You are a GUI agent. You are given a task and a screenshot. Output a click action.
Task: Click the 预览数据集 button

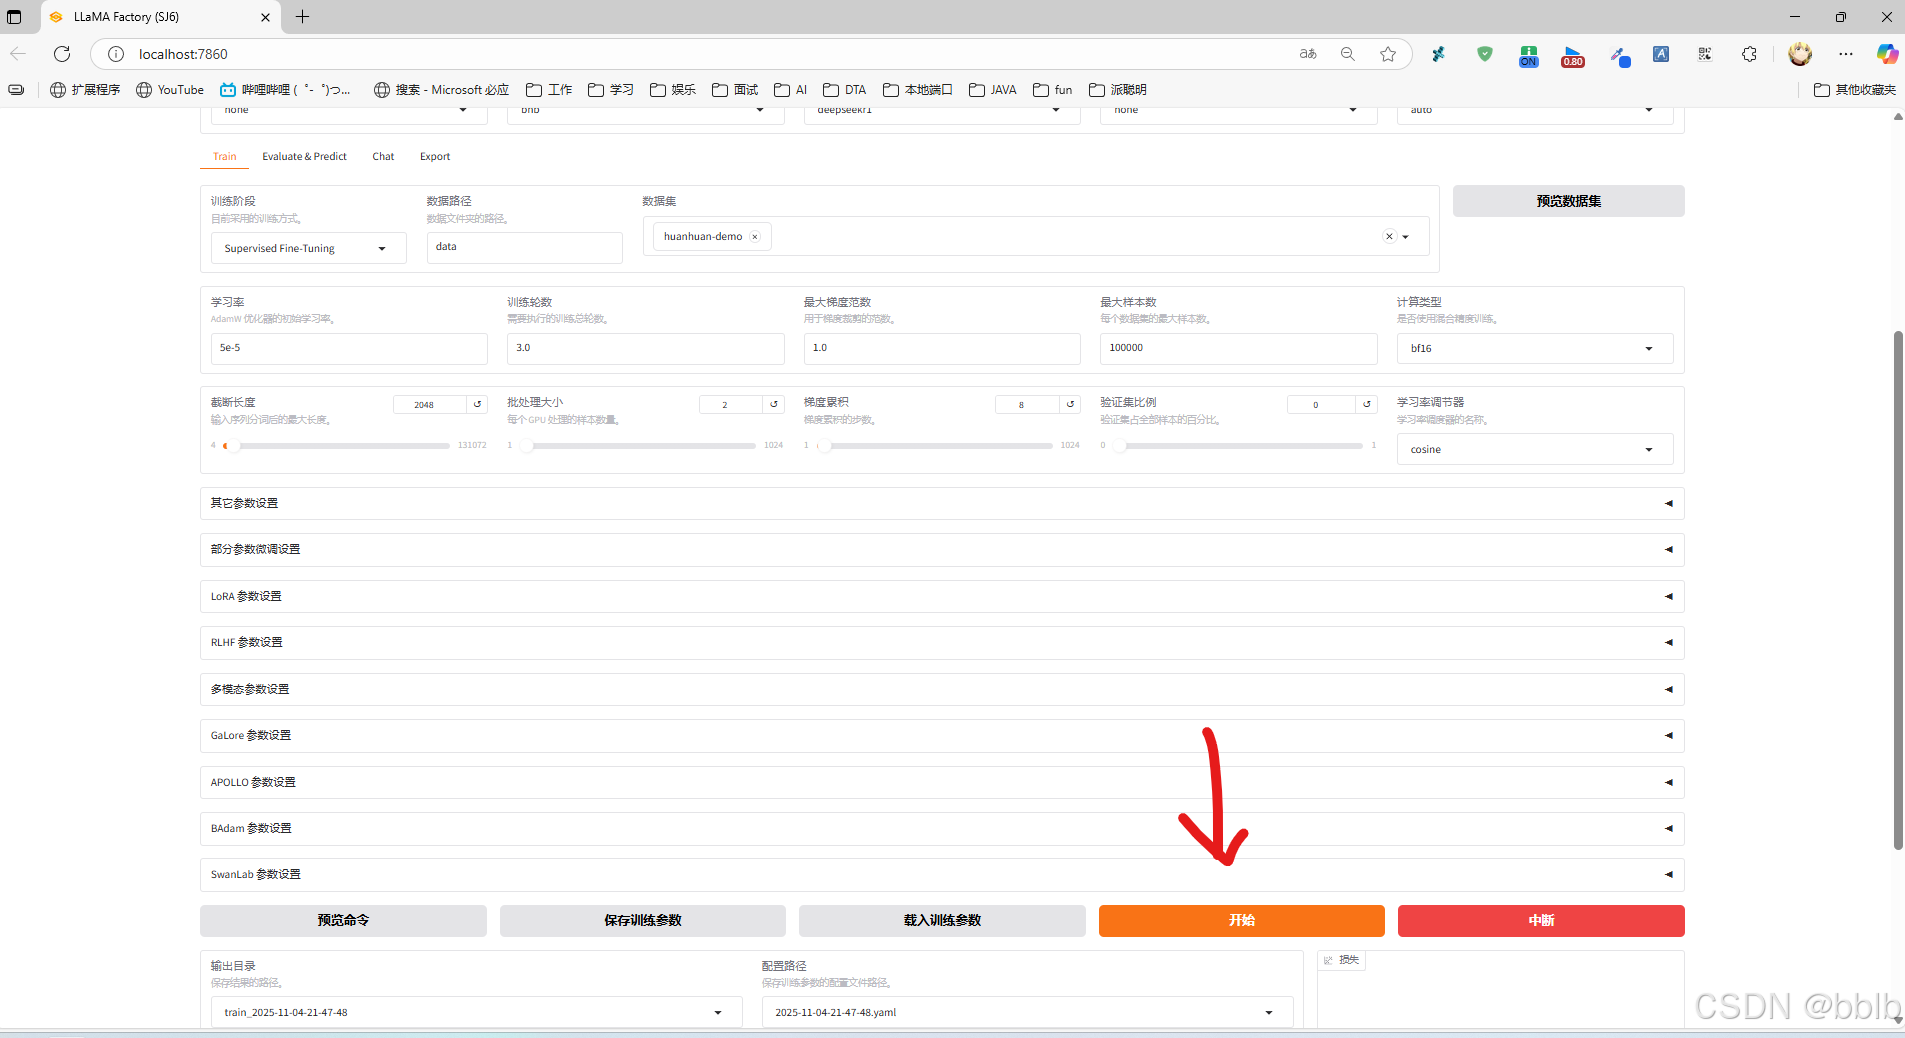pyautogui.click(x=1568, y=201)
